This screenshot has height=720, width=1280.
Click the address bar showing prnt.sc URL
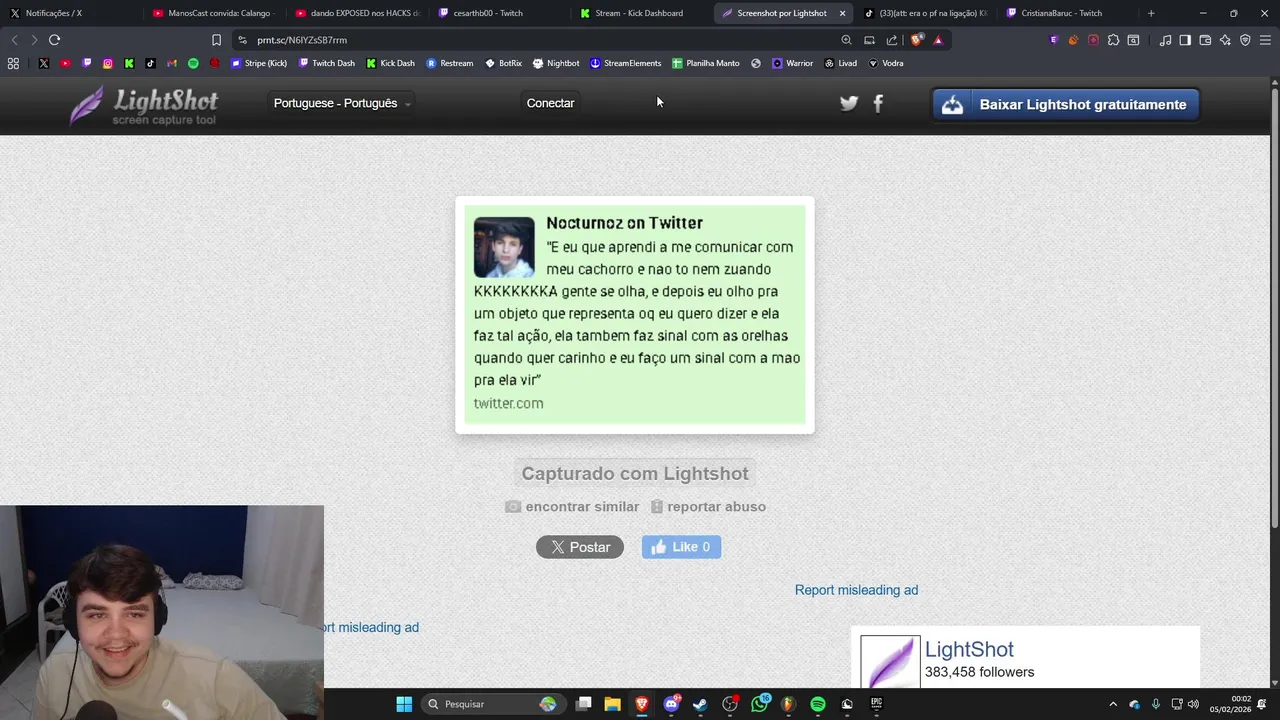540,40
